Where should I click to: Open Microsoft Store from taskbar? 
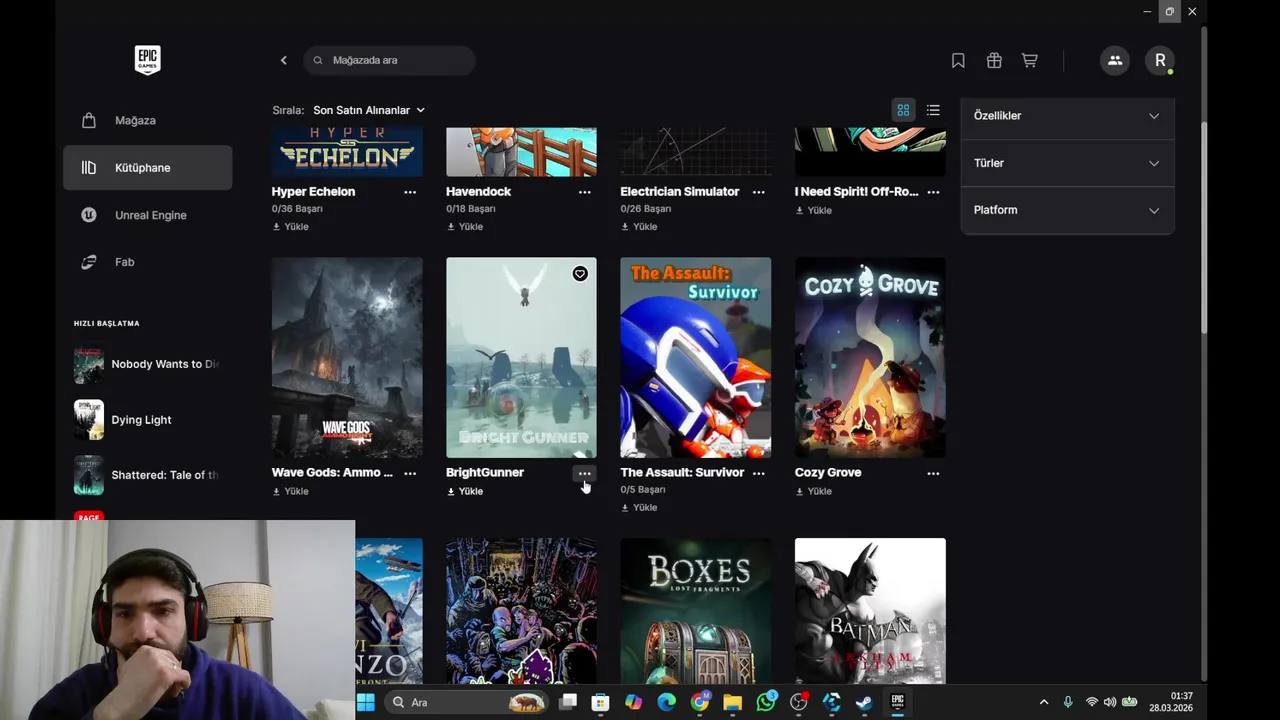600,702
